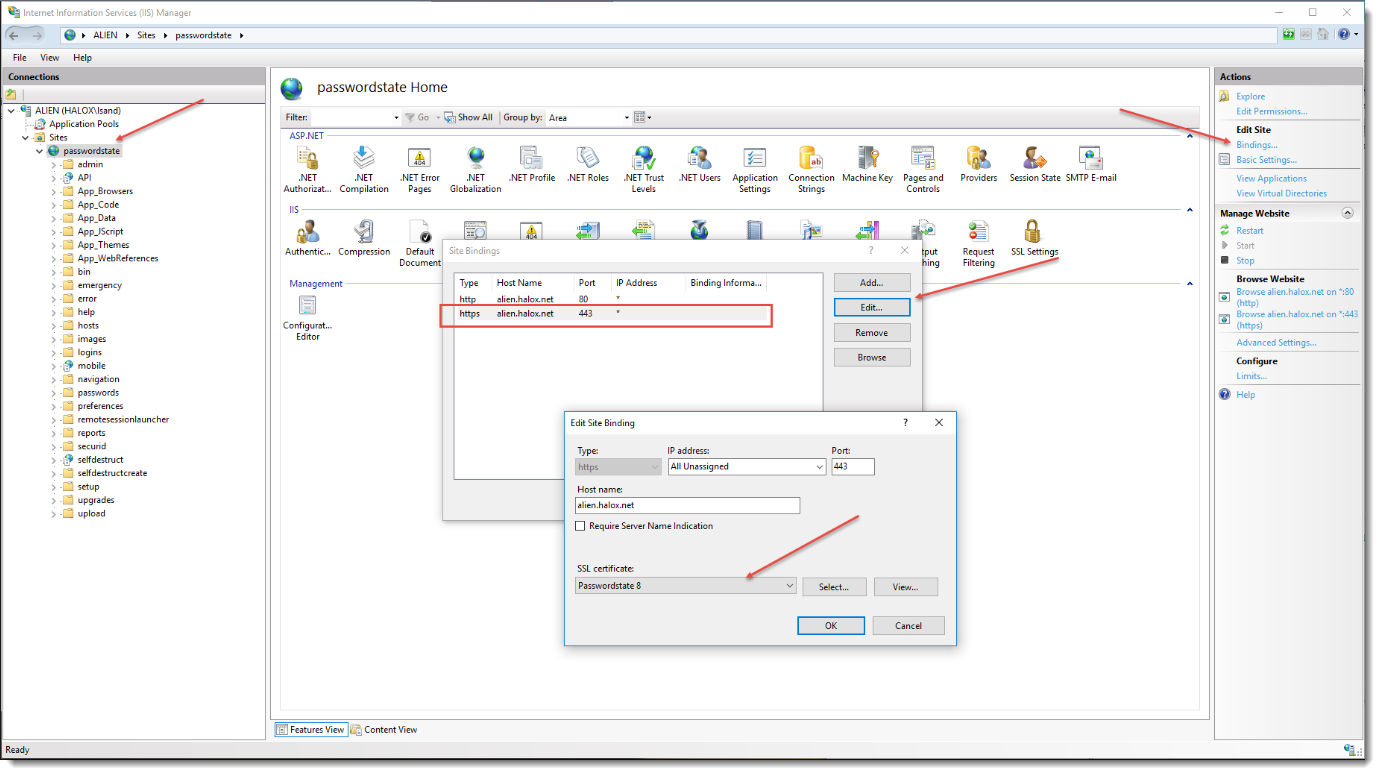The image size is (1380, 775).
Task: Enable Require Server Name Indication
Action: (581, 526)
